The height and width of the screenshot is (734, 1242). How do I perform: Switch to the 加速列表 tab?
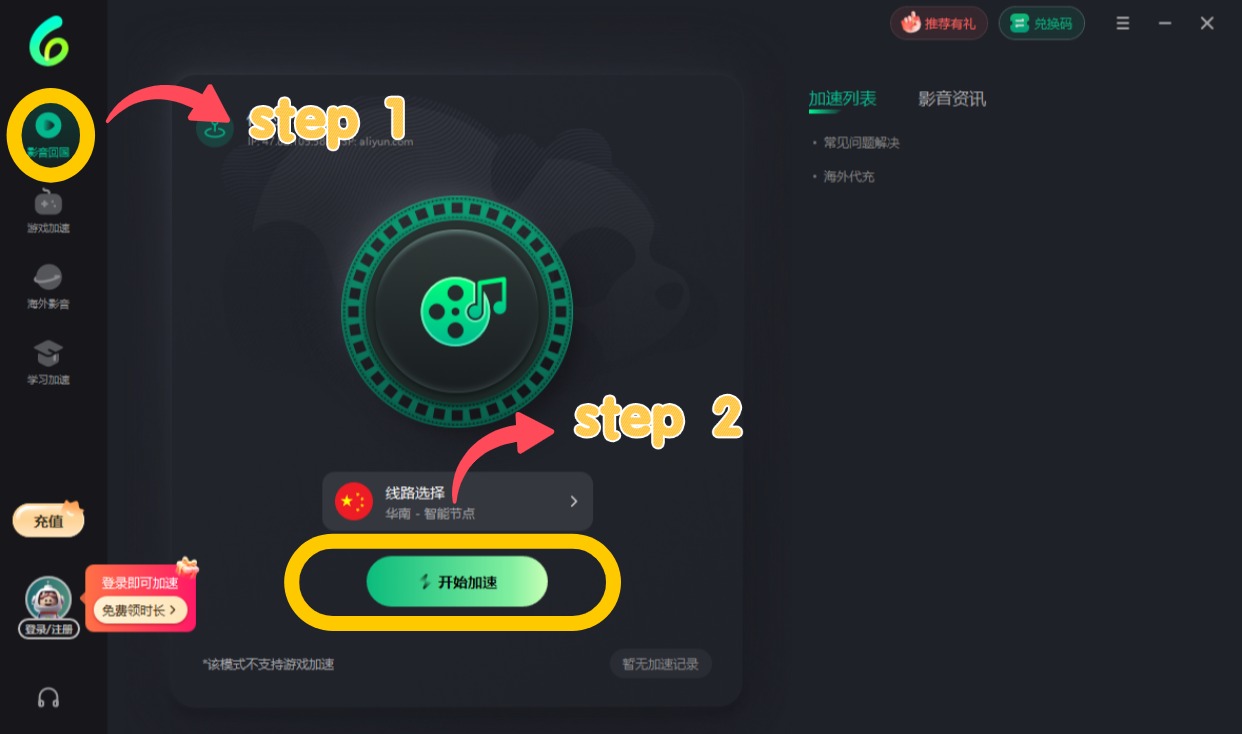pyautogui.click(x=842, y=98)
